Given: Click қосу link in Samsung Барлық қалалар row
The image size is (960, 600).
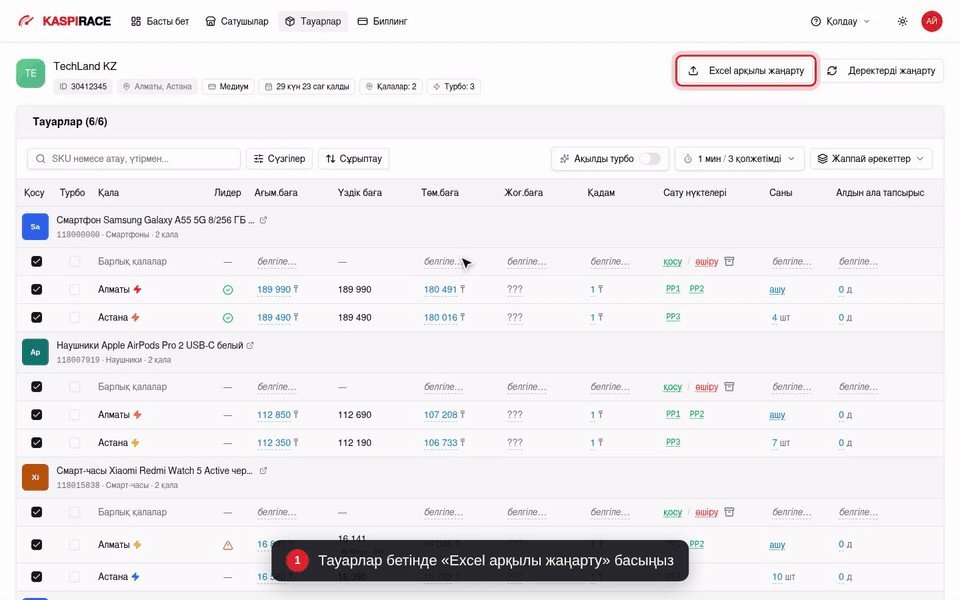Looking at the screenshot, I should click(672, 262).
